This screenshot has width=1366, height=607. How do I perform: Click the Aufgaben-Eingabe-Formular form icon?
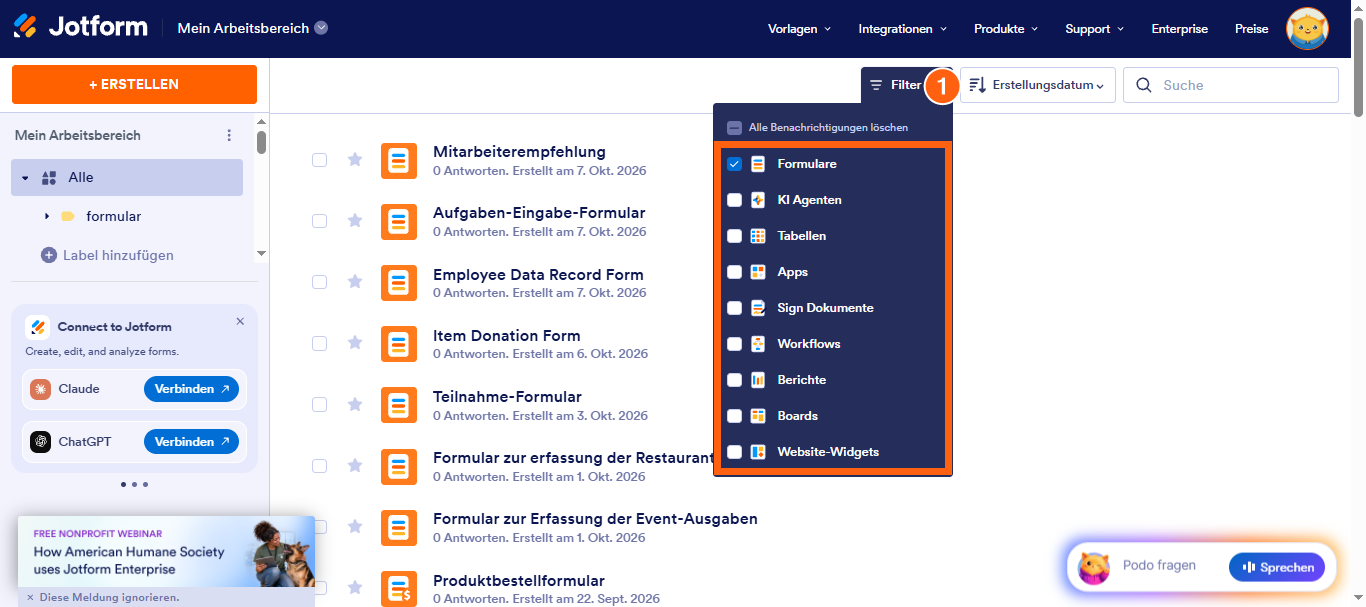[x=399, y=221]
